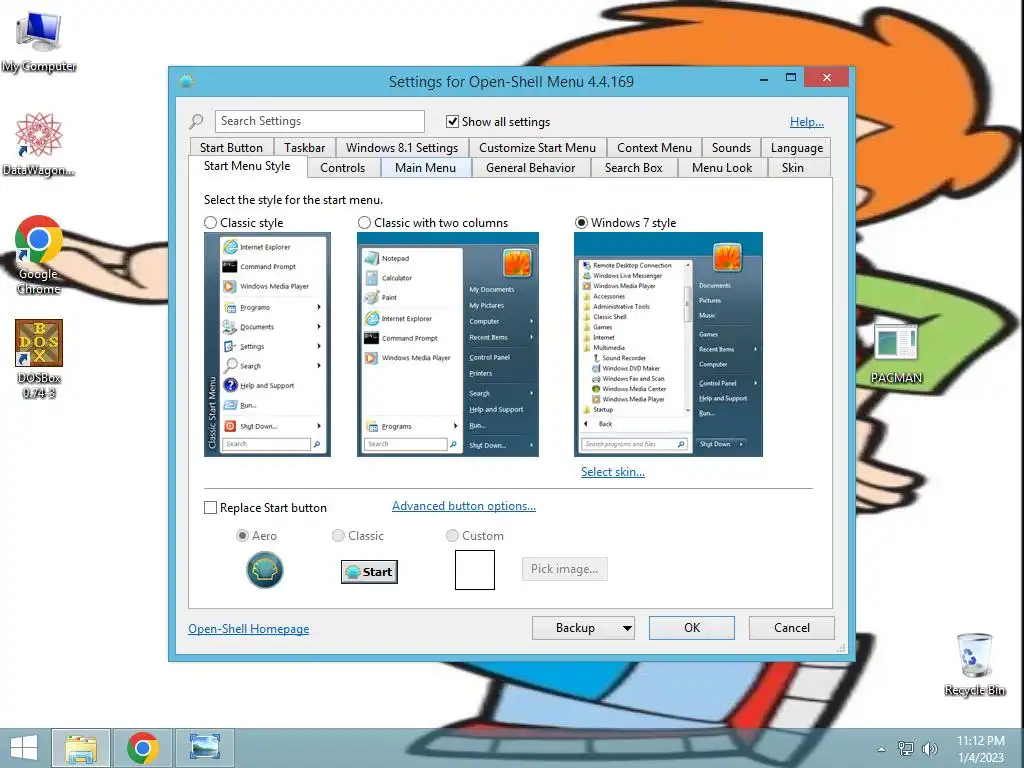Viewport: 1024px width, 768px height.
Task: Open Google Chrome desktop shortcut
Action: 39,255
